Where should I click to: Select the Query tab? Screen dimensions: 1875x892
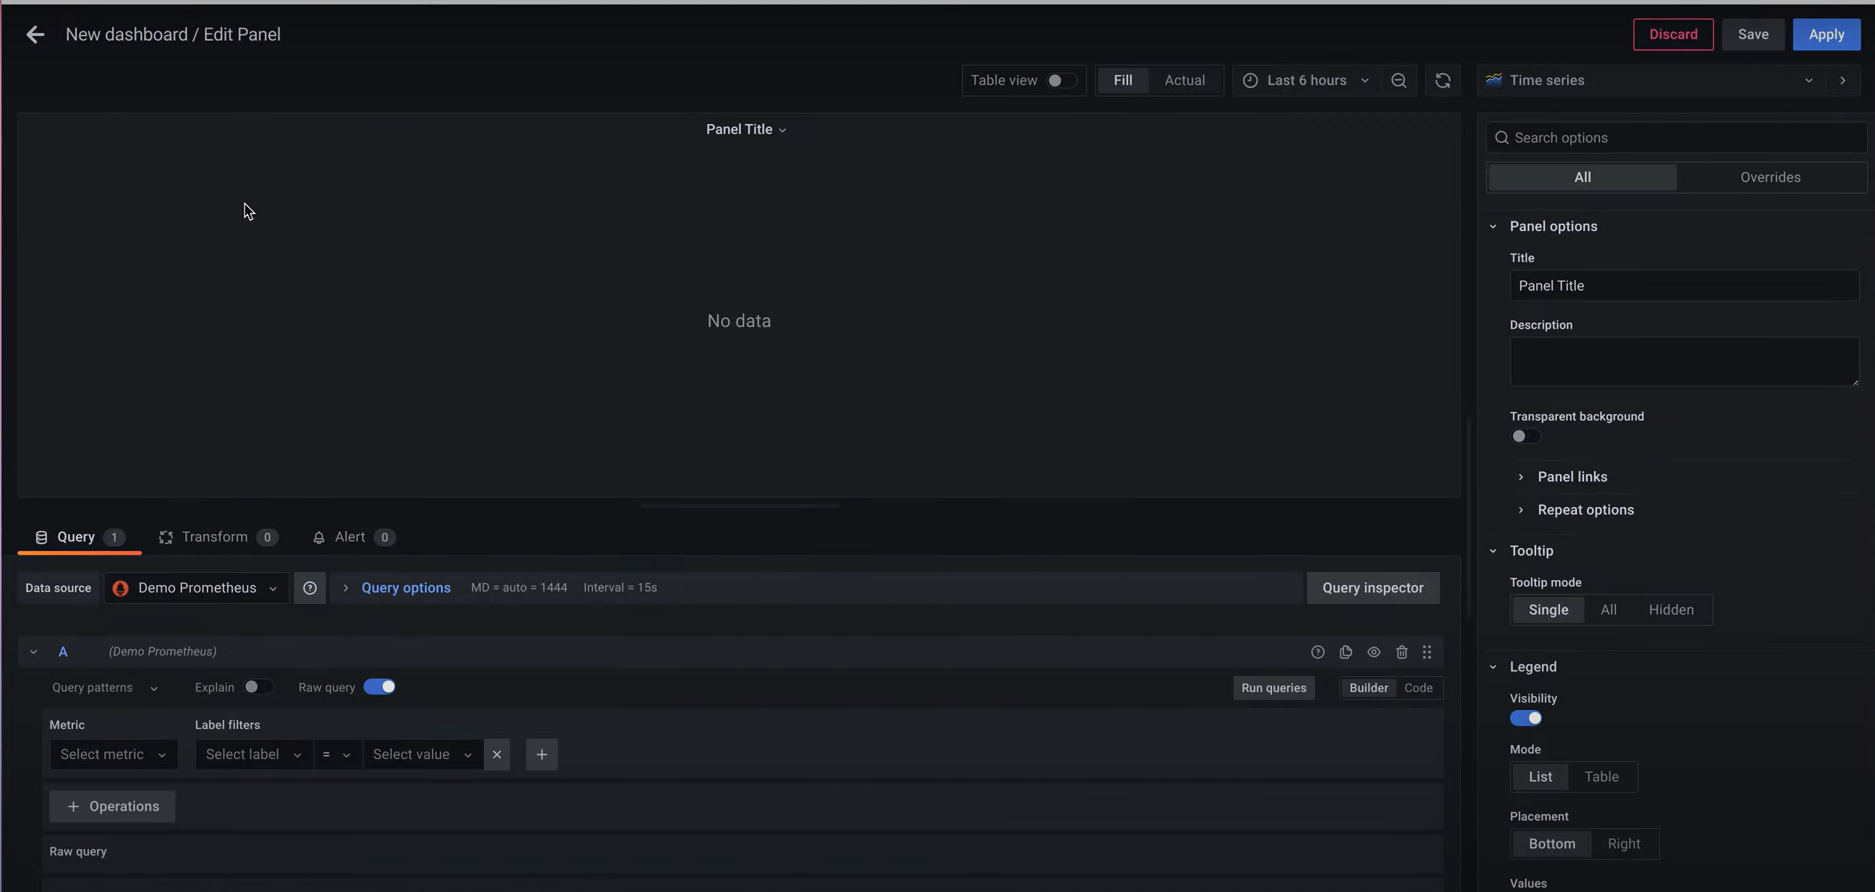point(79,538)
